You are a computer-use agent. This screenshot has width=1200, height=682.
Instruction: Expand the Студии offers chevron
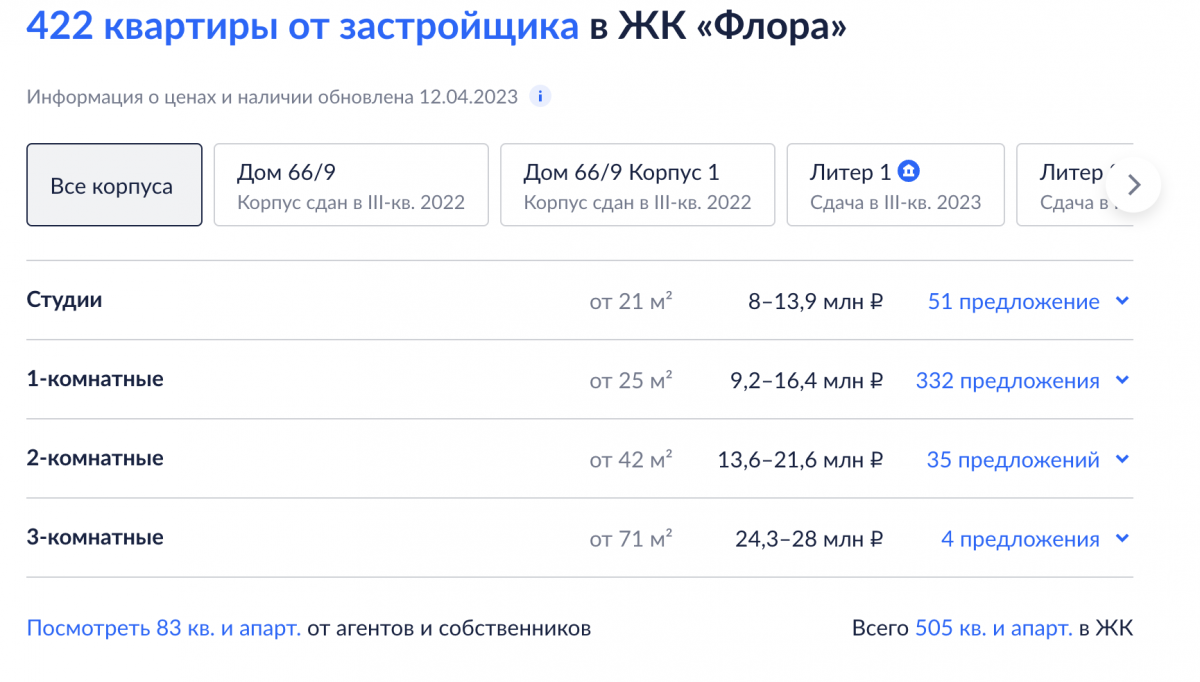click(1122, 302)
